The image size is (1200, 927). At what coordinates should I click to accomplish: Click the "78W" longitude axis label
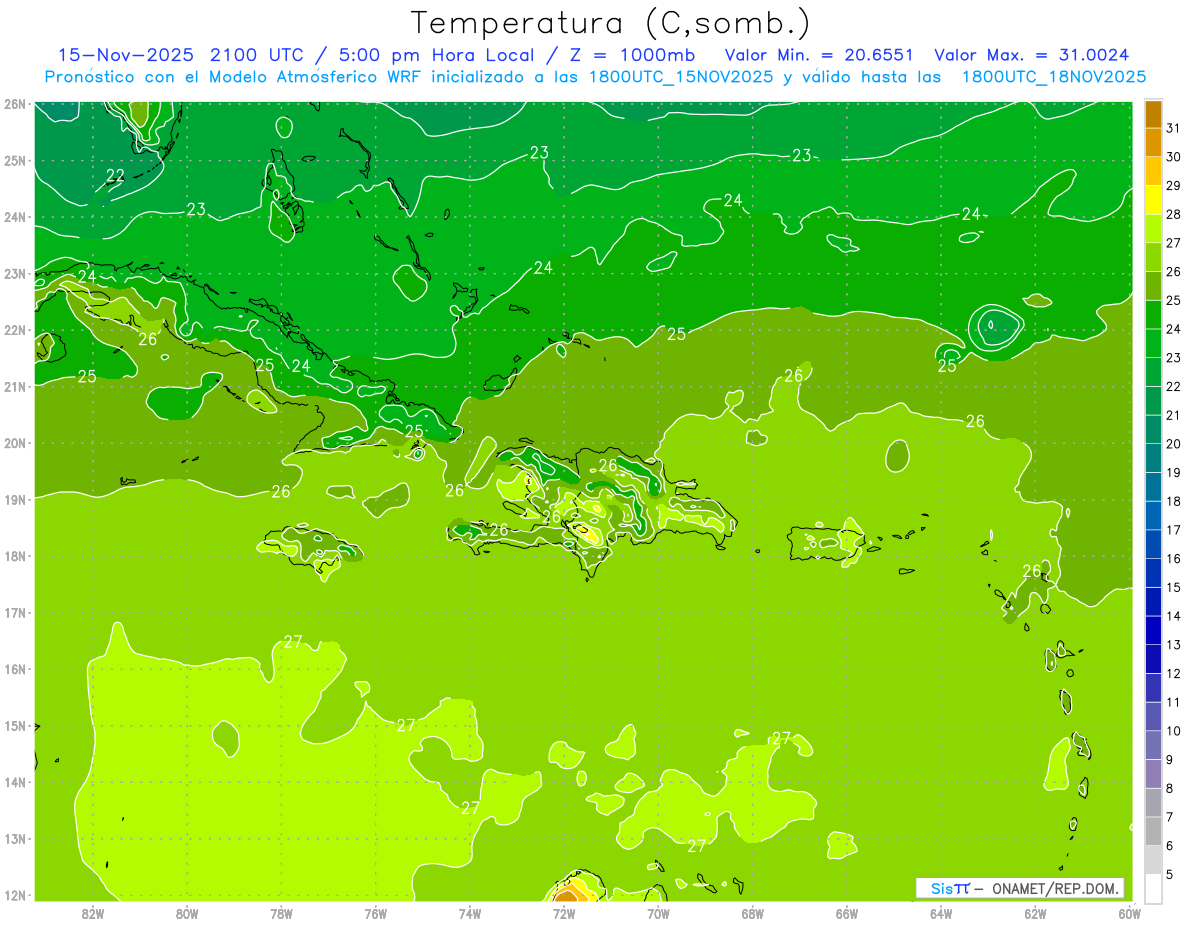tap(281, 913)
